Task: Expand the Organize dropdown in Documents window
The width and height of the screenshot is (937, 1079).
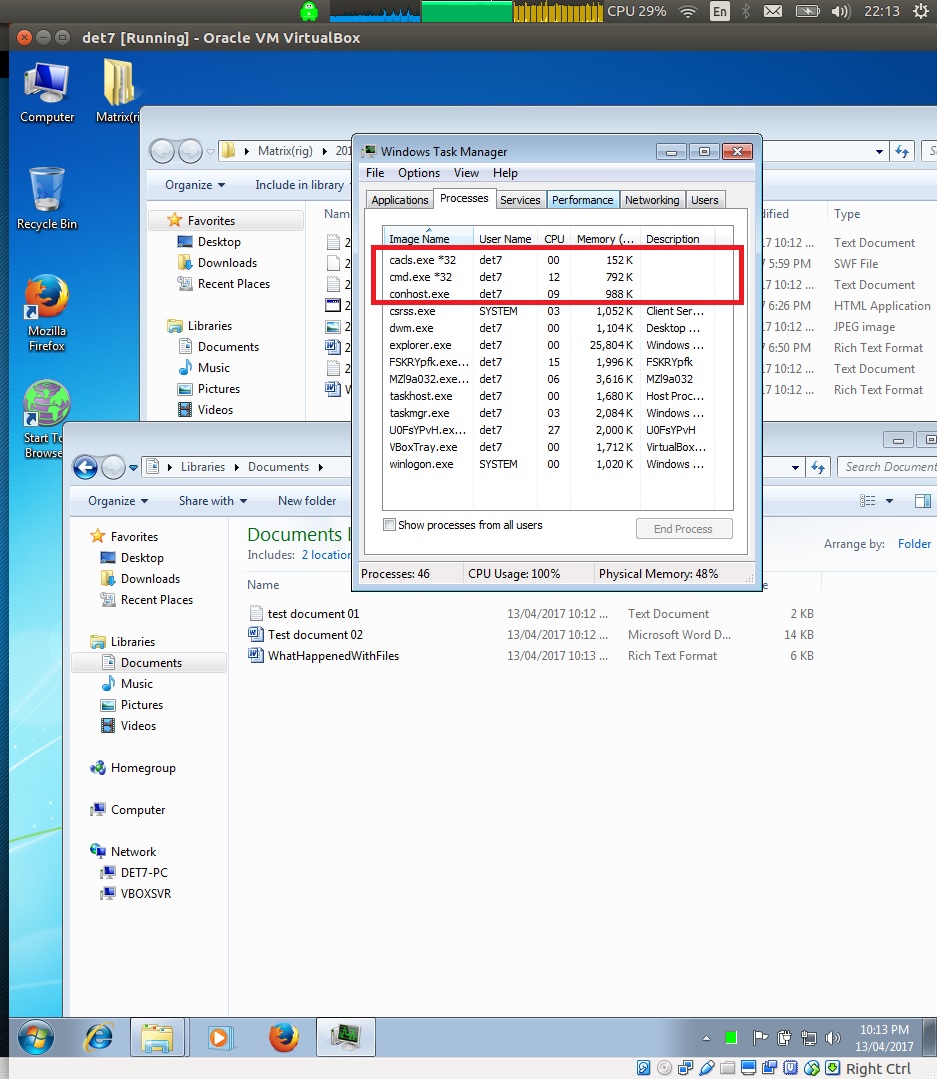Action: [117, 501]
